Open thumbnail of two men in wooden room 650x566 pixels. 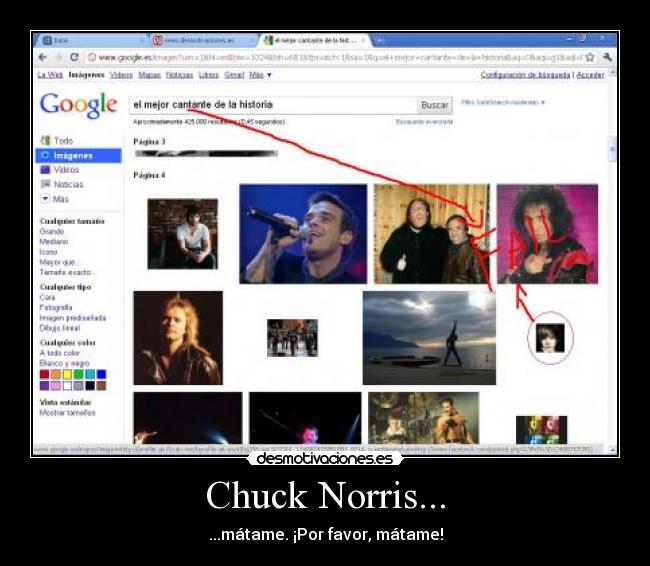(x=432, y=234)
